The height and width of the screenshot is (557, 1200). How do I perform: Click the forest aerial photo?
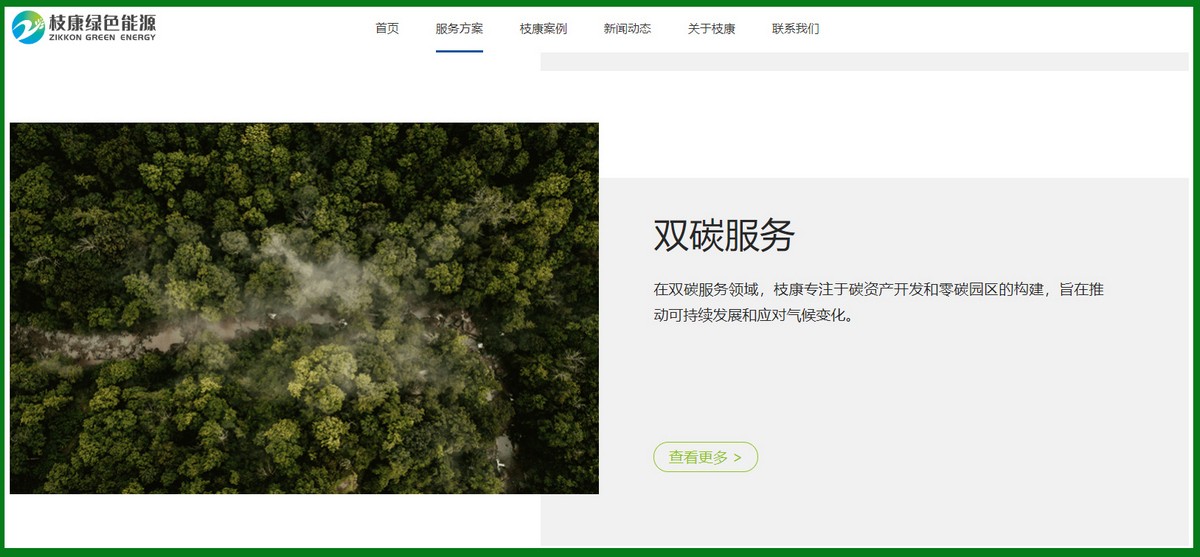click(304, 308)
